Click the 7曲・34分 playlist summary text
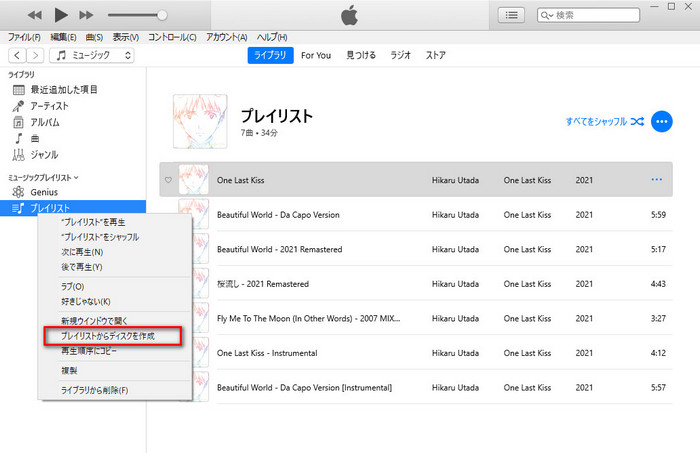This screenshot has height=453, width=700. click(259, 133)
